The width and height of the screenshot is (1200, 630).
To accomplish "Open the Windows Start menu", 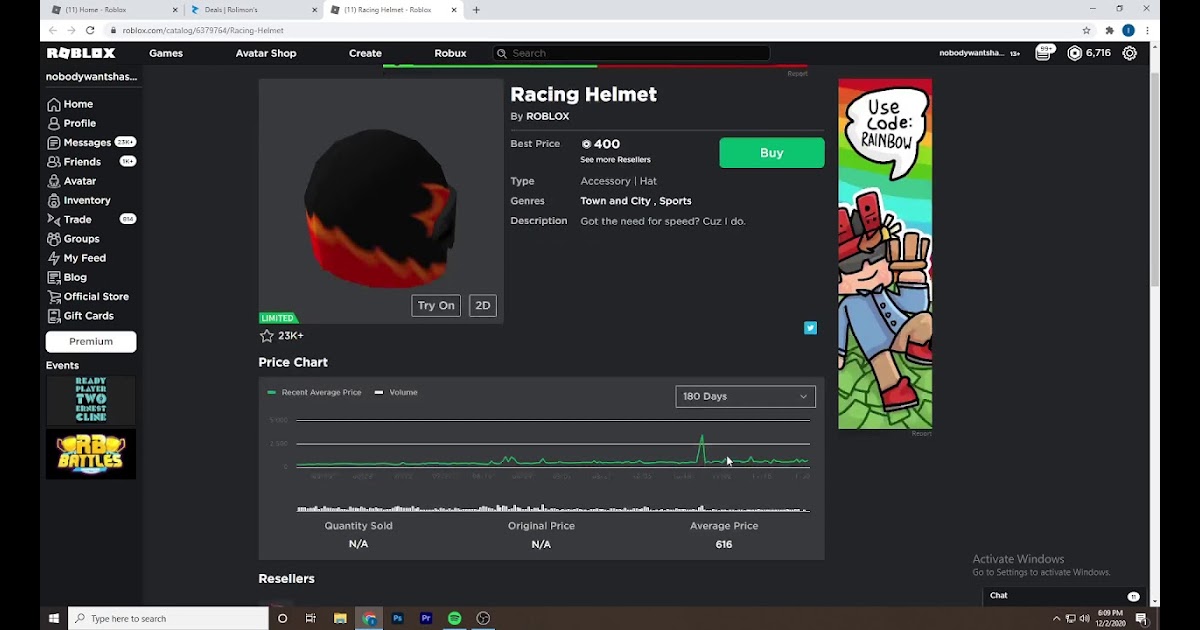I will 54,619.
